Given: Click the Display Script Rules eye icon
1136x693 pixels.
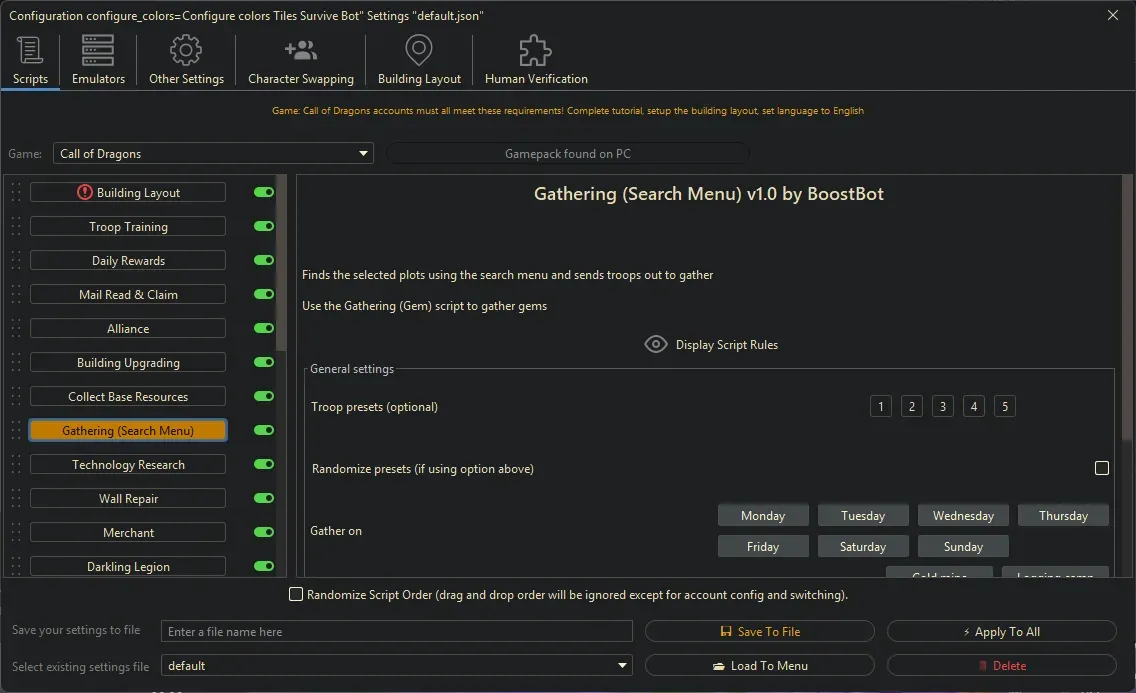Looking at the screenshot, I should 656,344.
